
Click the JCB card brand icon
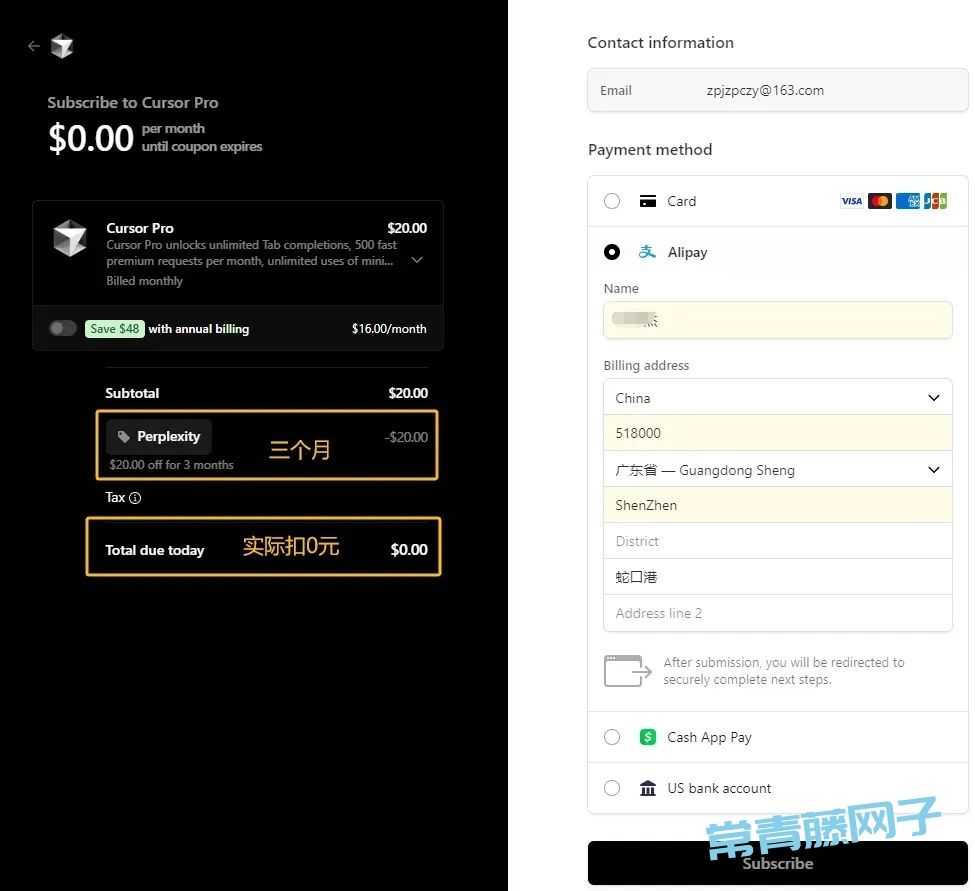pos(934,201)
